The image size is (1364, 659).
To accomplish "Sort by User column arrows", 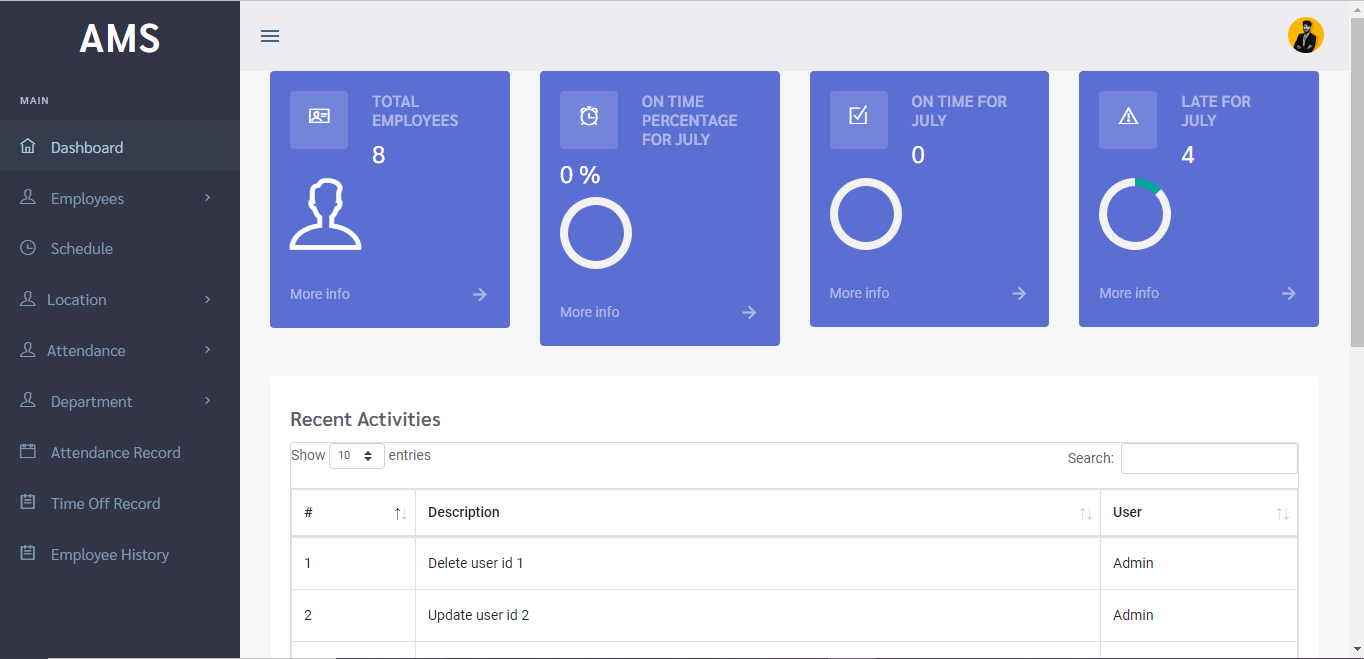I will click(x=1282, y=513).
